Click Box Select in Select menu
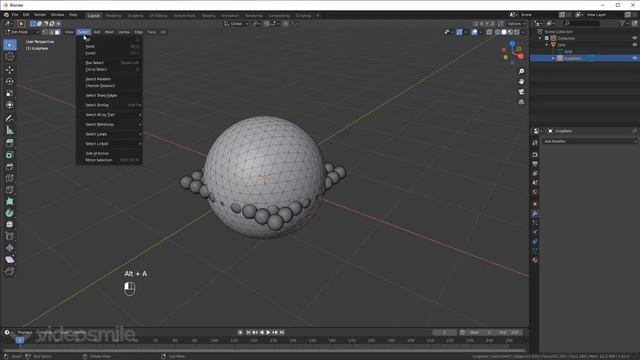 [109, 63]
